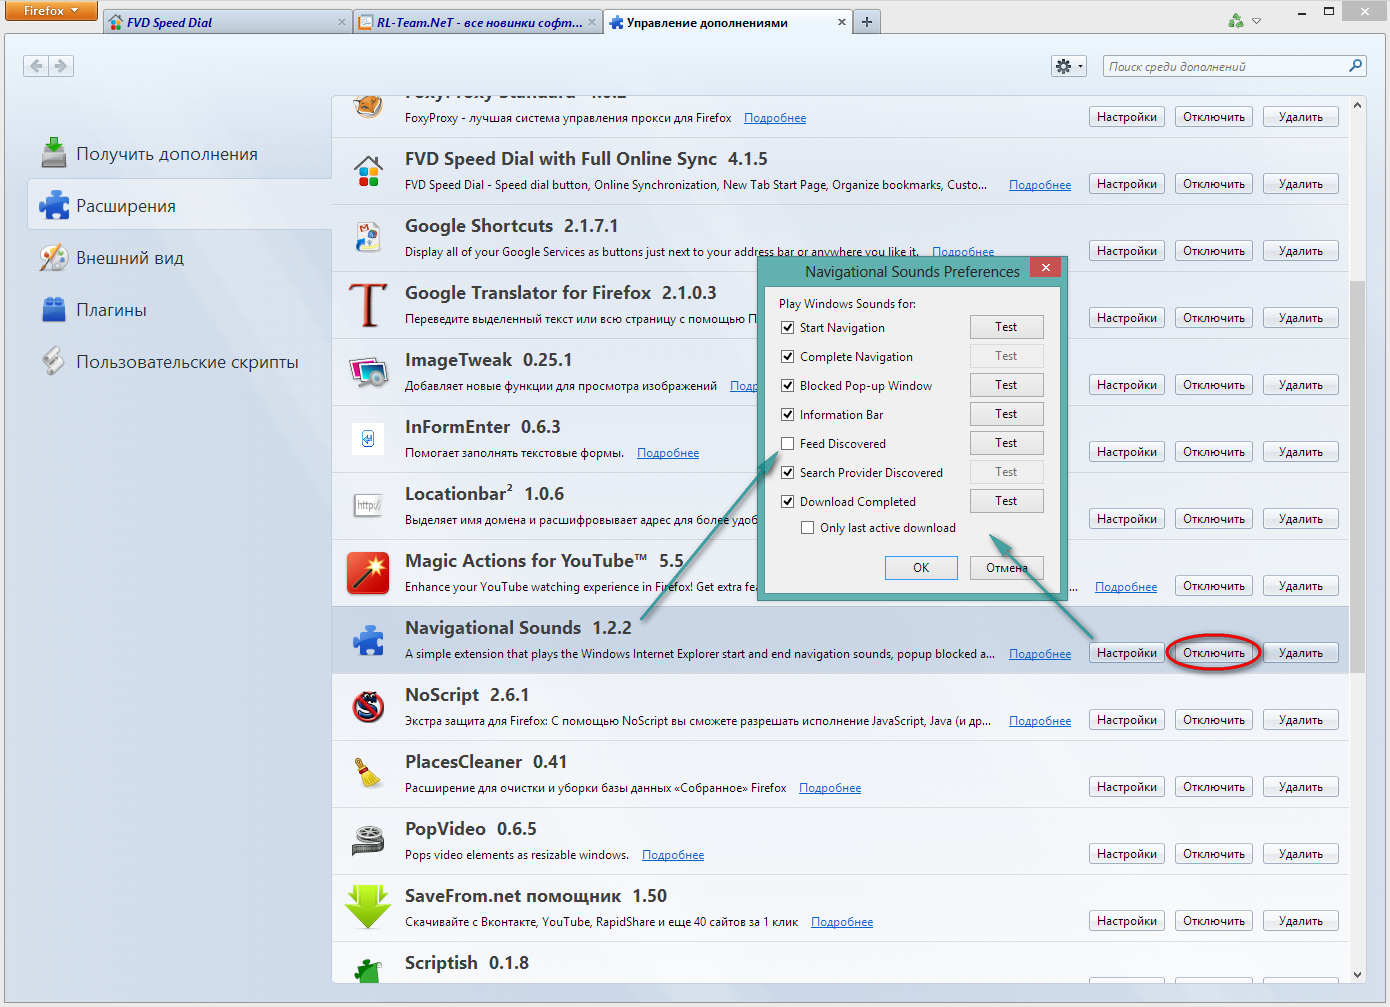
Task: Click the search magnifier icon in the add-ons search box
Action: [1355, 66]
